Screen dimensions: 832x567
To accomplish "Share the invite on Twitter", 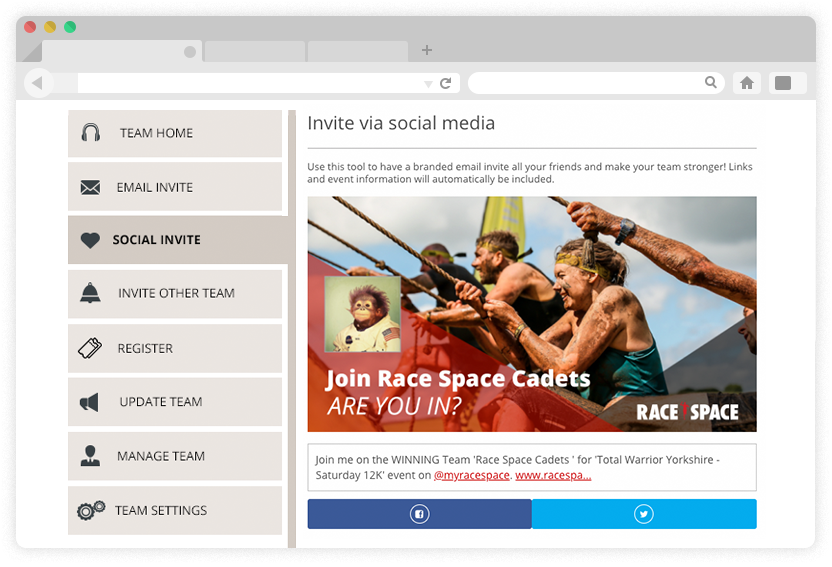I will tap(644, 514).
